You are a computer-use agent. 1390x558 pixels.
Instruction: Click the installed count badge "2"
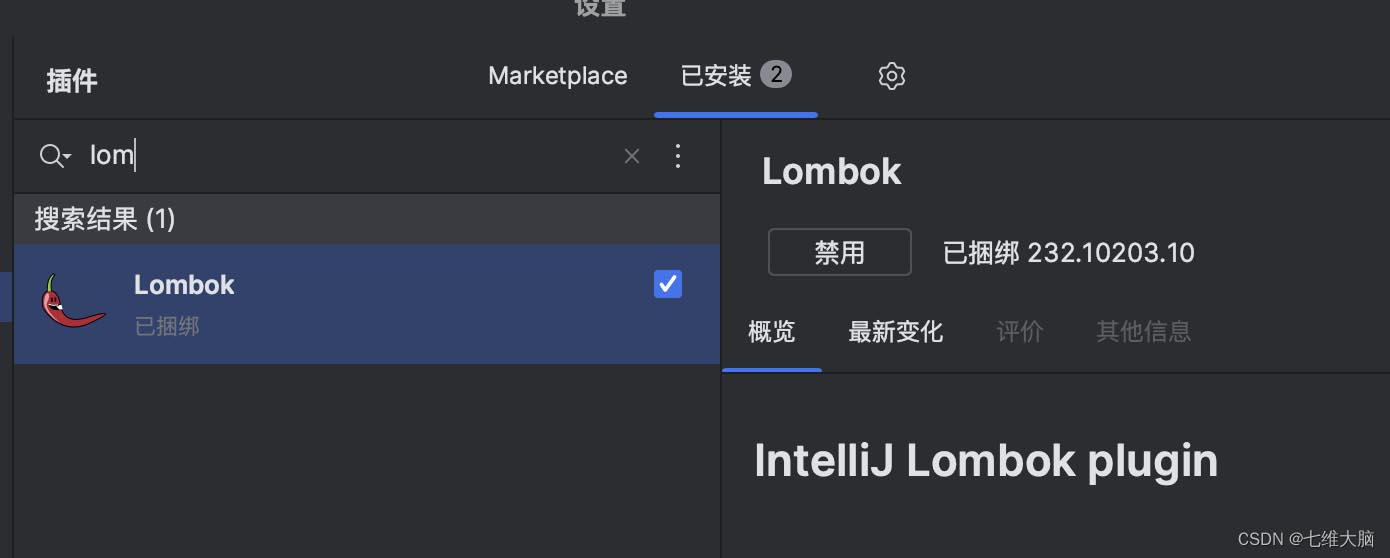[775, 74]
